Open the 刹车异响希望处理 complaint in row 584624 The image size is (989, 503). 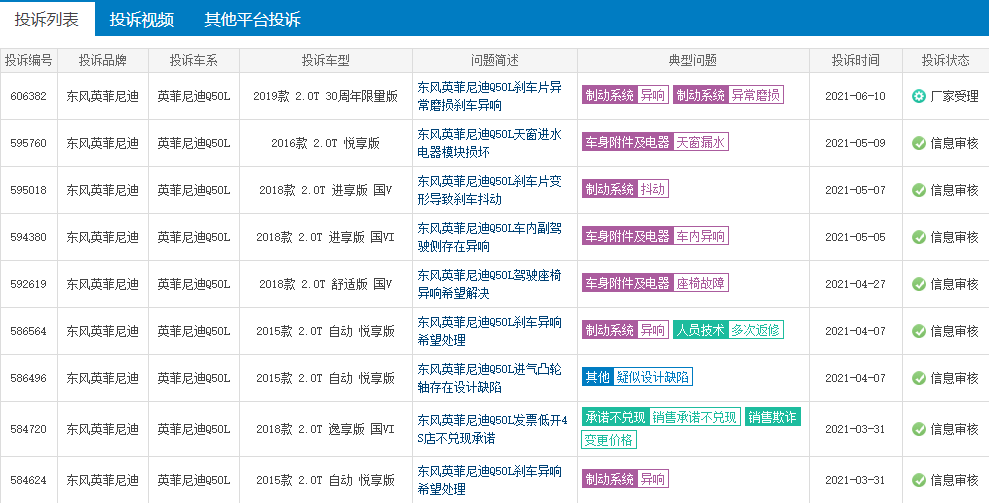click(489, 480)
